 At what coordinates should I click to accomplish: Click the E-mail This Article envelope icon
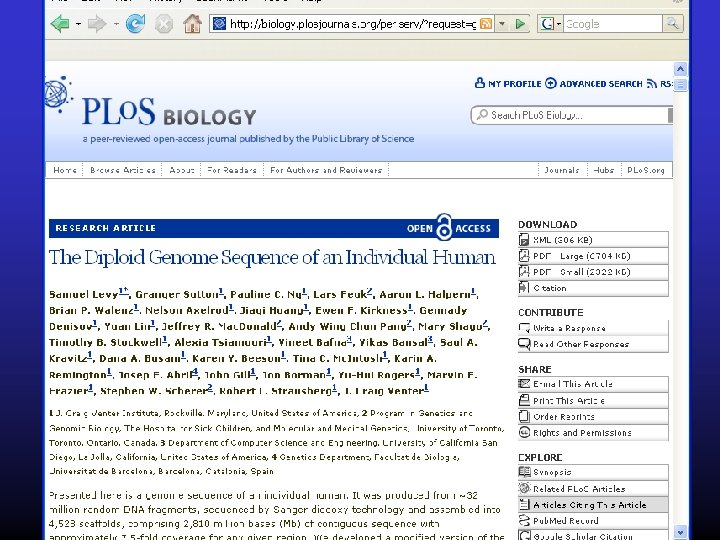point(524,383)
